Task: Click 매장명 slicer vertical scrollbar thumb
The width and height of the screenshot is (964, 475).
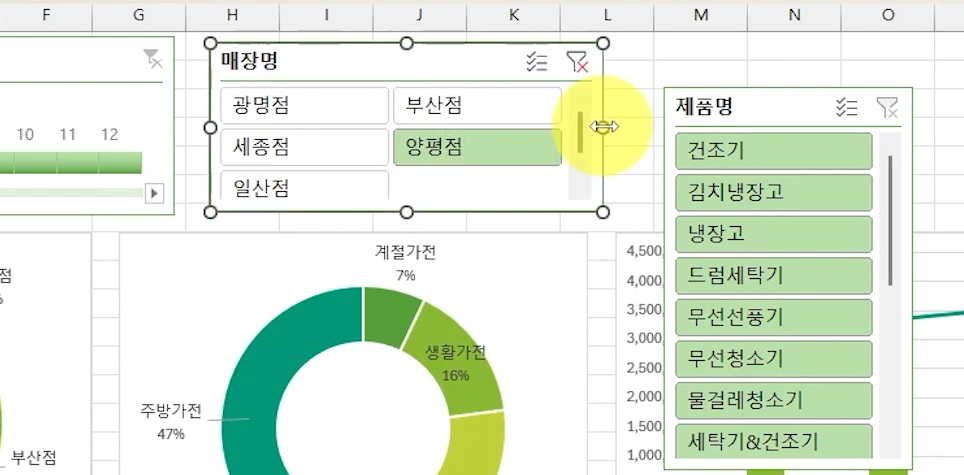Action: (580, 132)
